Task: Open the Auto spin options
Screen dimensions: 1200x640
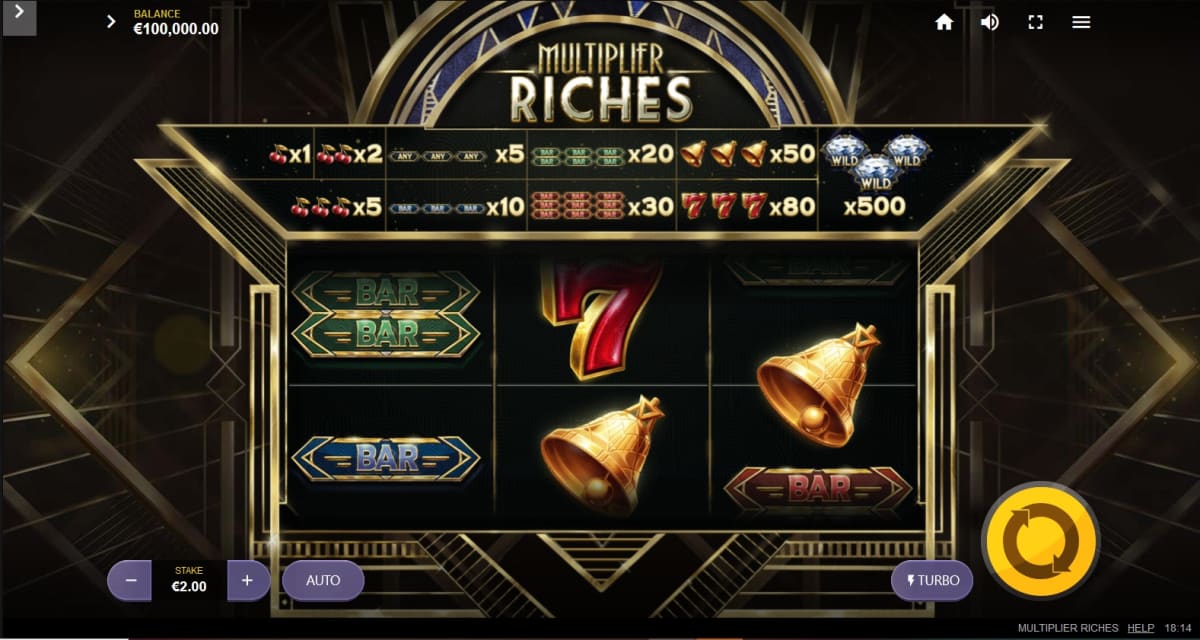Action: [x=323, y=580]
